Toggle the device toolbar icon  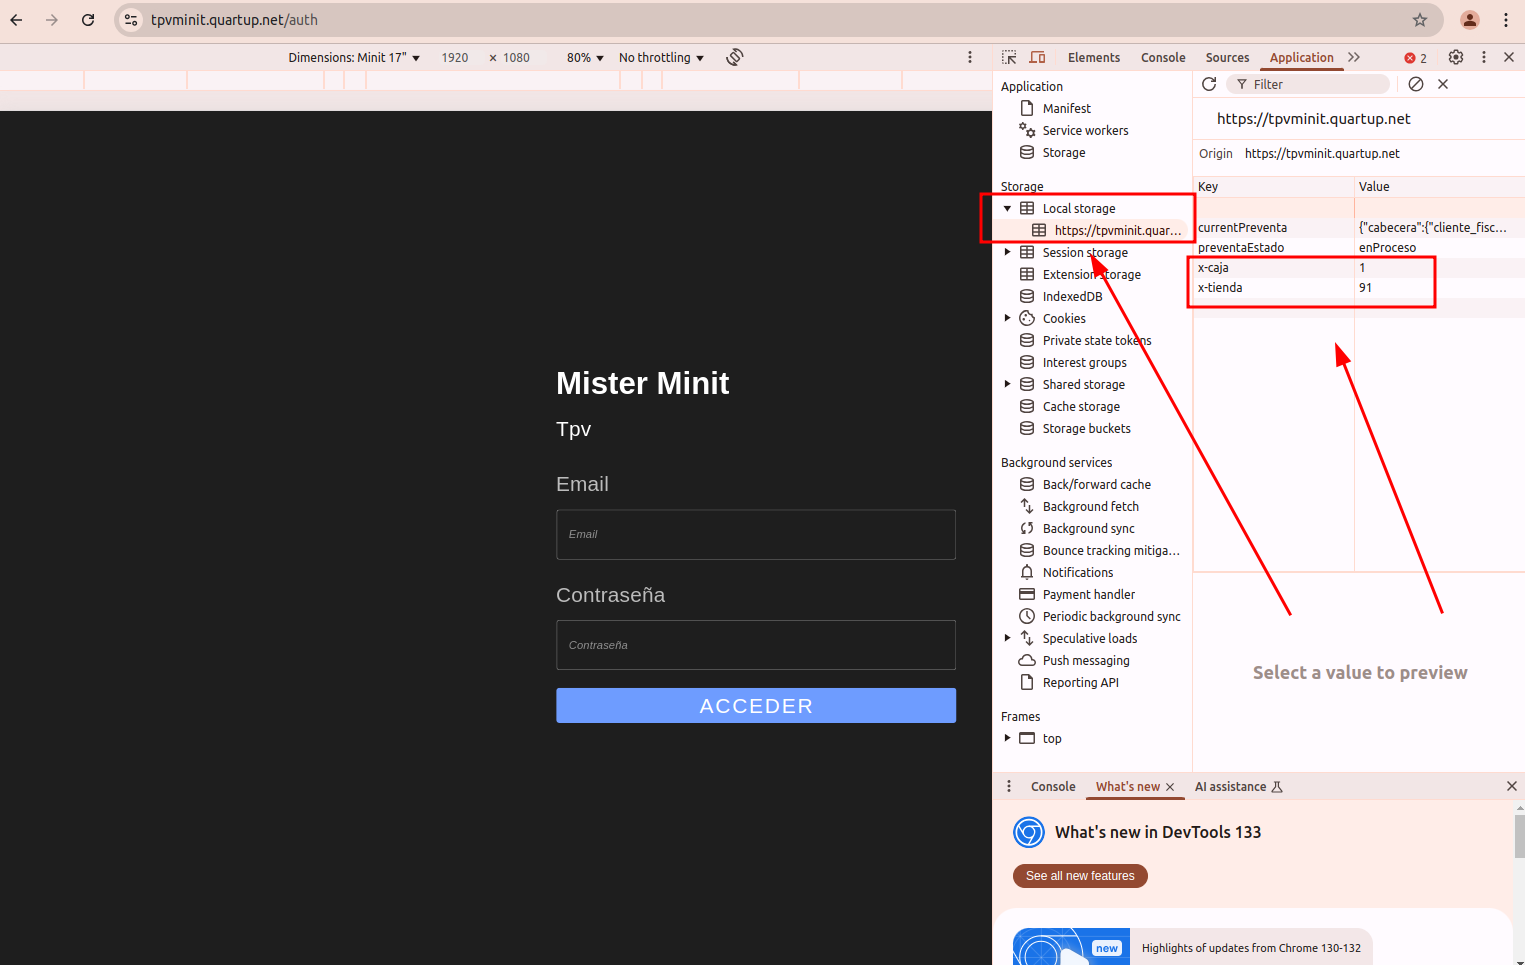click(1037, 58)
